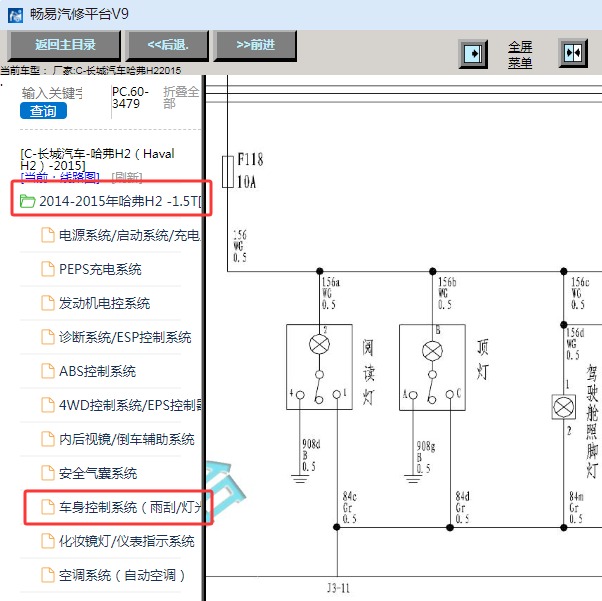Screen dimensions: 602x601
Task: Click document icon beside 空调系统
Action: point(48,575)
